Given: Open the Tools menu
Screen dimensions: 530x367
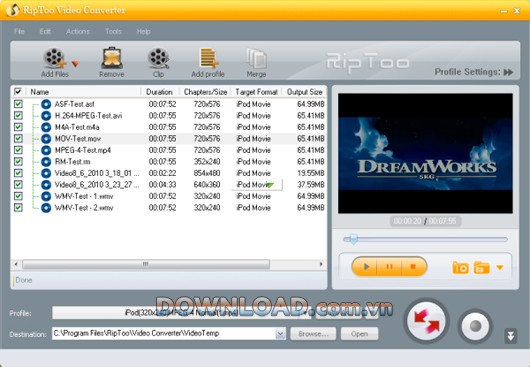Looking at the screenshot, I should [x=113, y=31].
